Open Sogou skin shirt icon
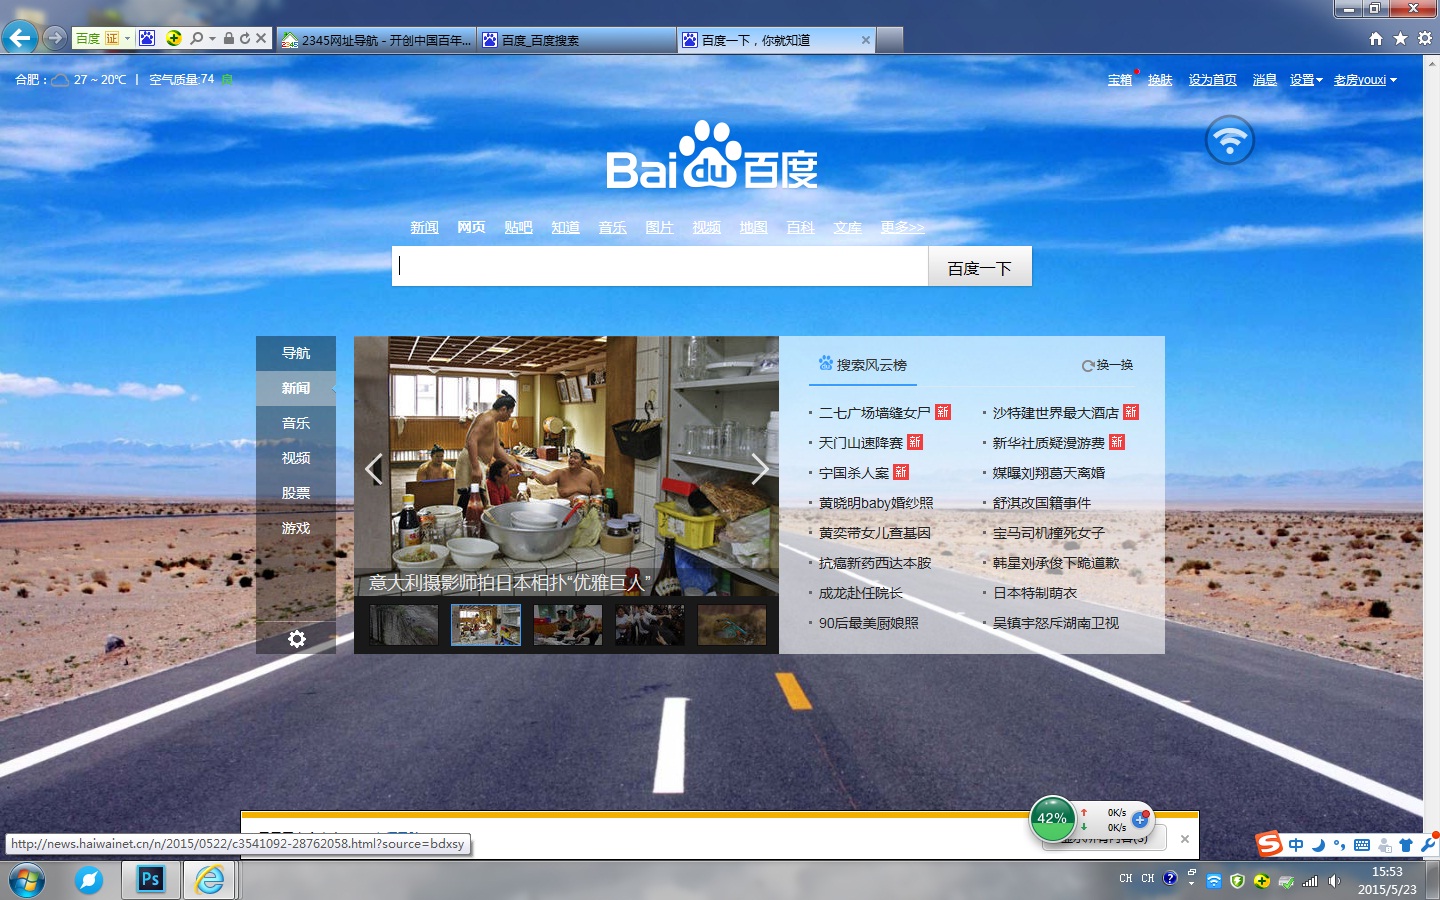 tap(1406, 845)
